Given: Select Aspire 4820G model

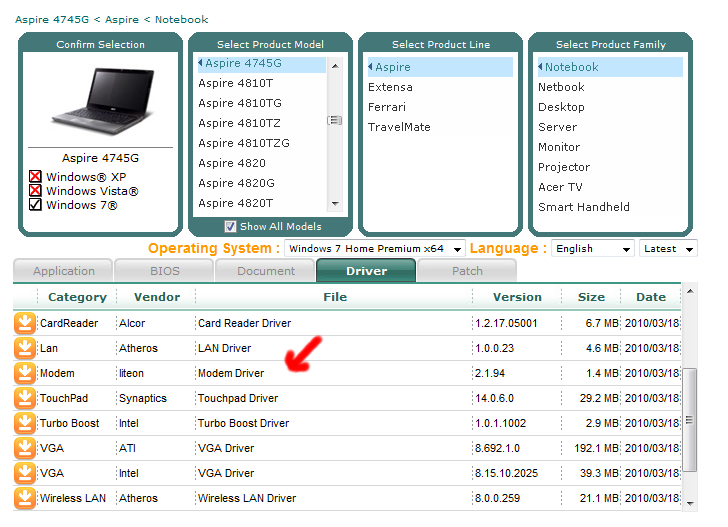Looking at the screenshot, I should click(237, 183).
